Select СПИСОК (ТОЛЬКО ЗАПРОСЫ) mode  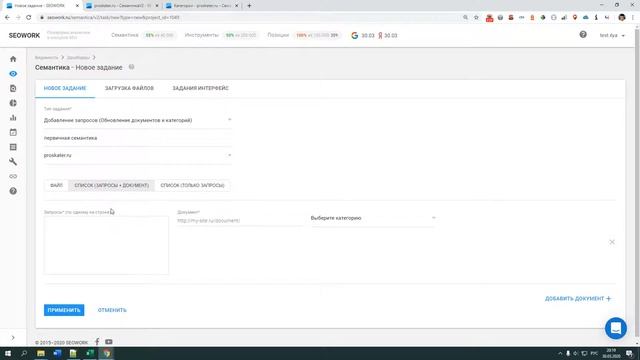point(192,185)
